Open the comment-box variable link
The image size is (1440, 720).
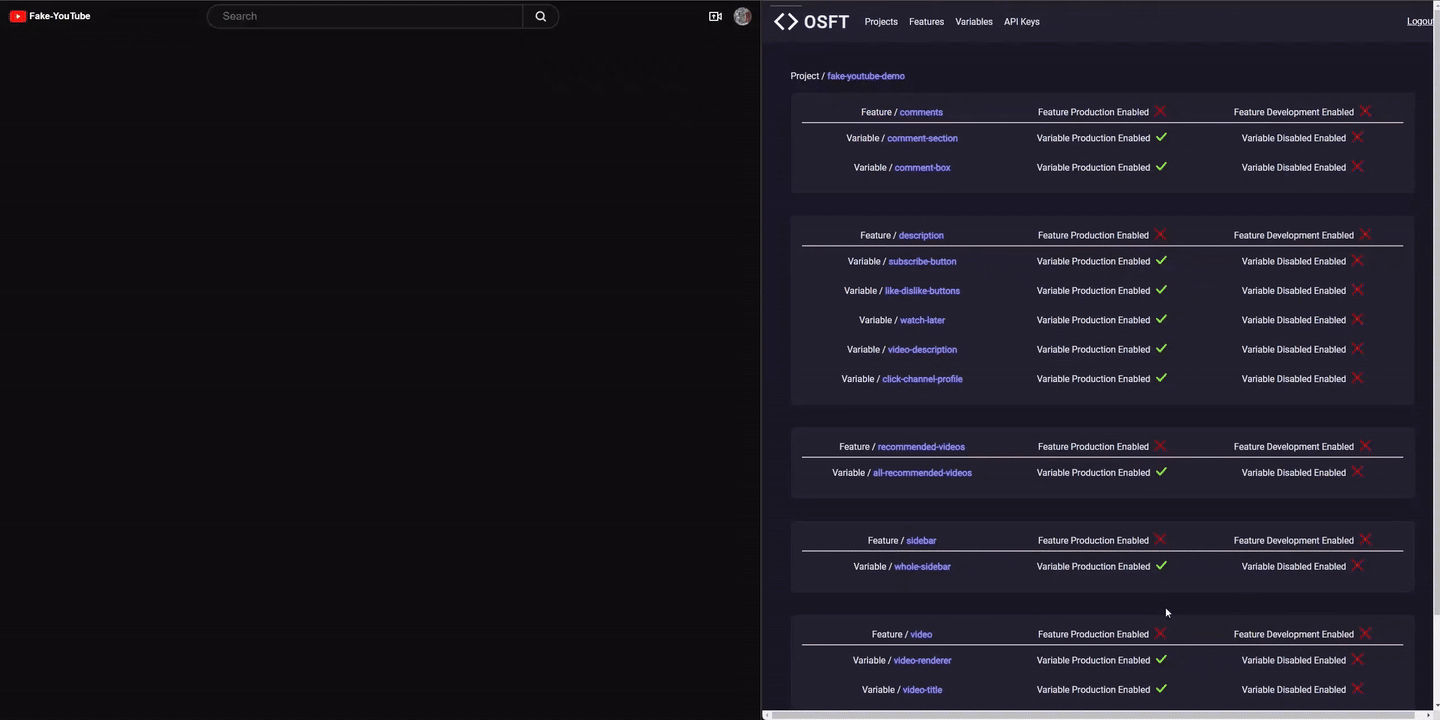click(922, 168)
